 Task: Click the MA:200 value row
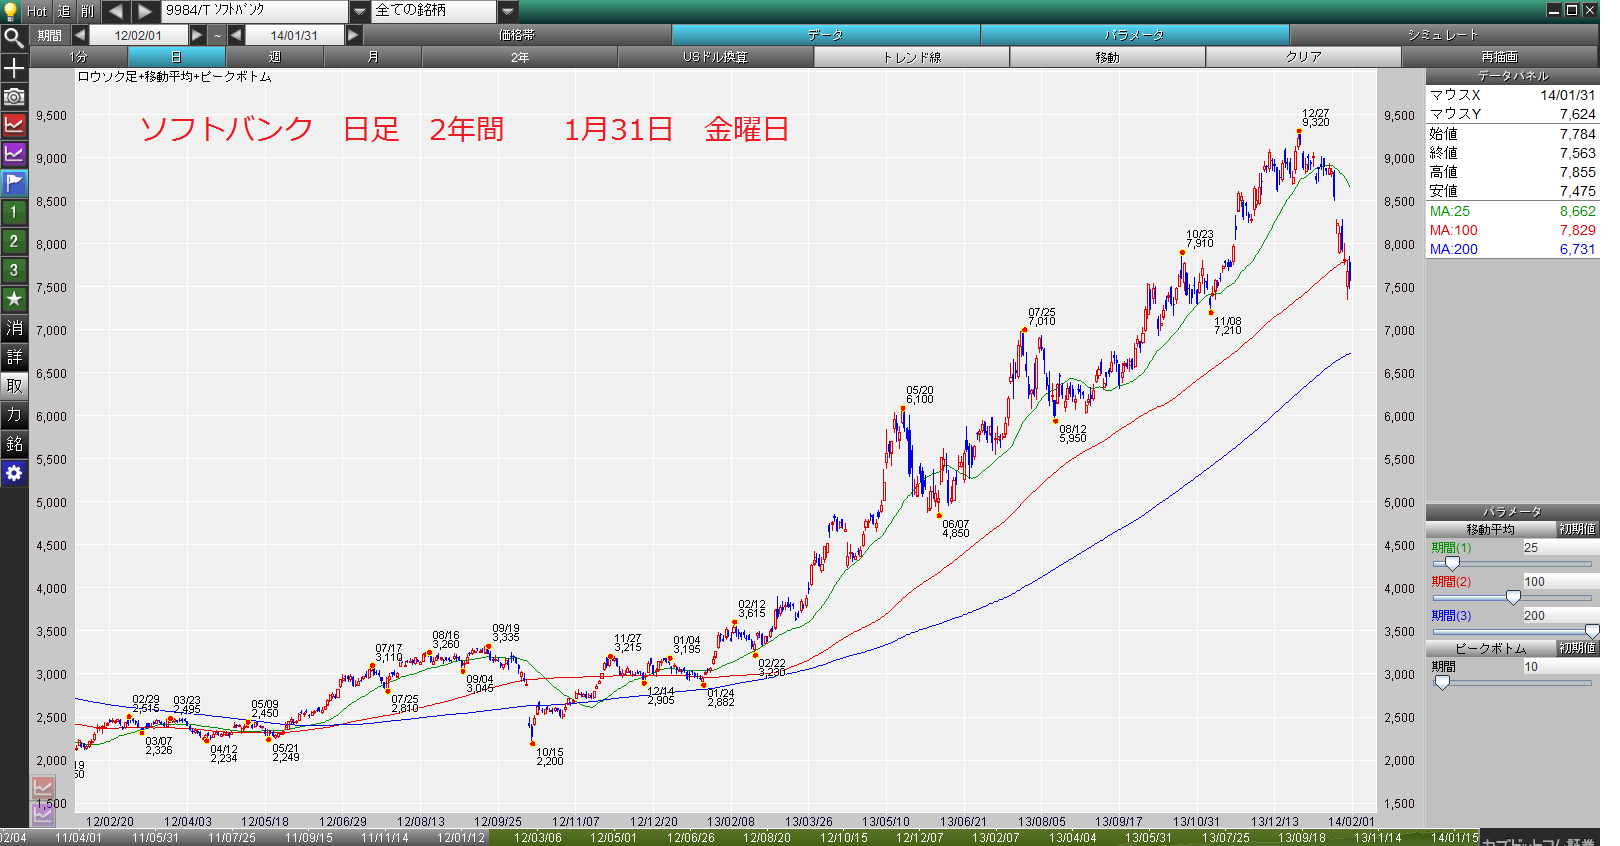[1512, 249]
